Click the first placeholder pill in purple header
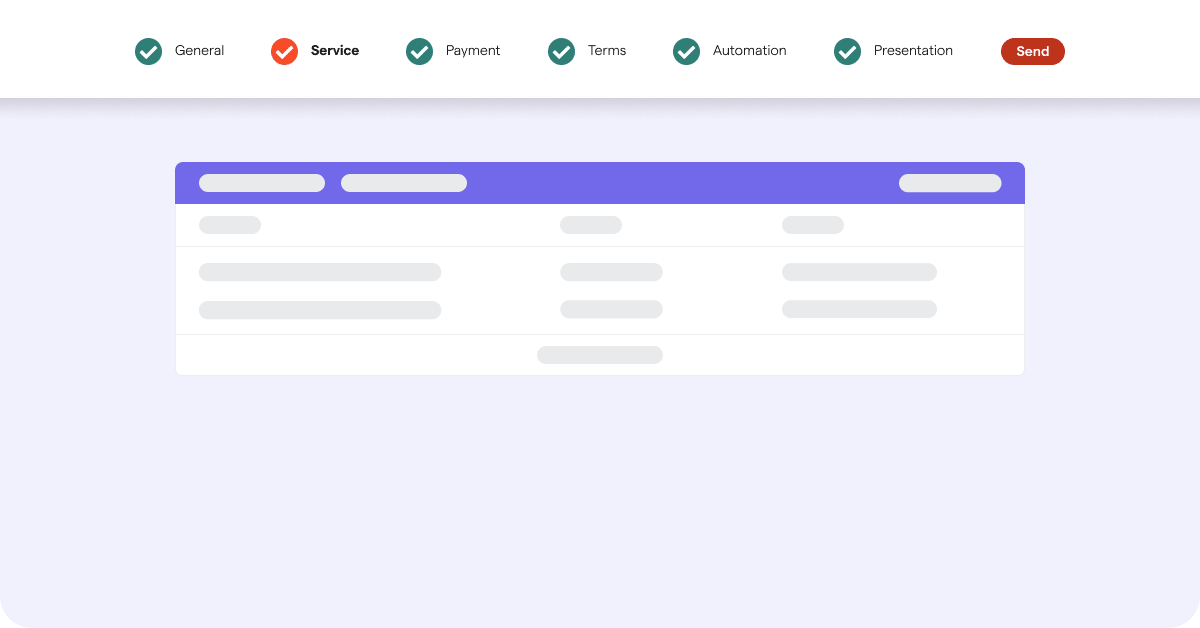The width and height of the screenshot is (1200, 628). (262, 183)
